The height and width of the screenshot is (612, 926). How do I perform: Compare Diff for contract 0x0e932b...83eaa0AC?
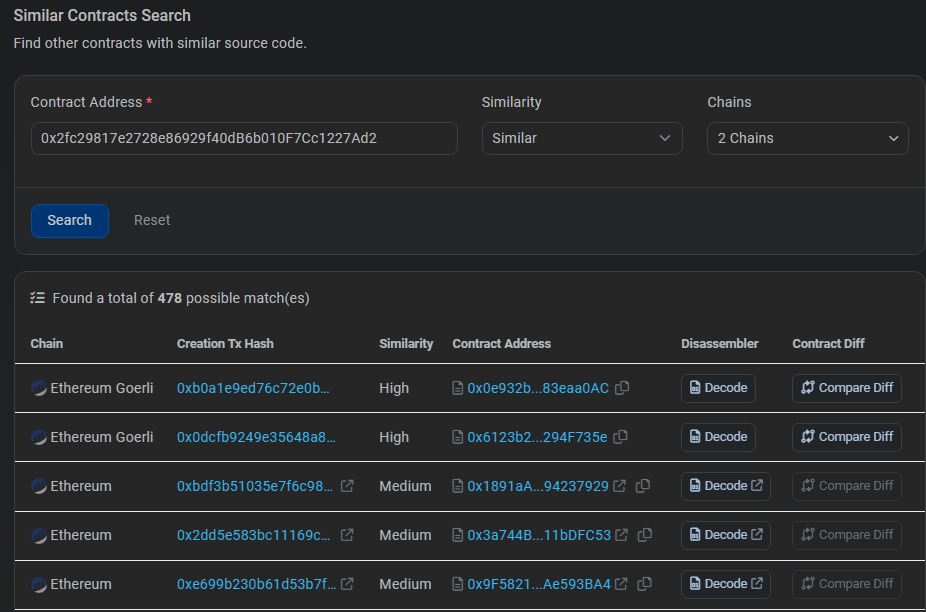pyautogui.click(x=847, y=388)
